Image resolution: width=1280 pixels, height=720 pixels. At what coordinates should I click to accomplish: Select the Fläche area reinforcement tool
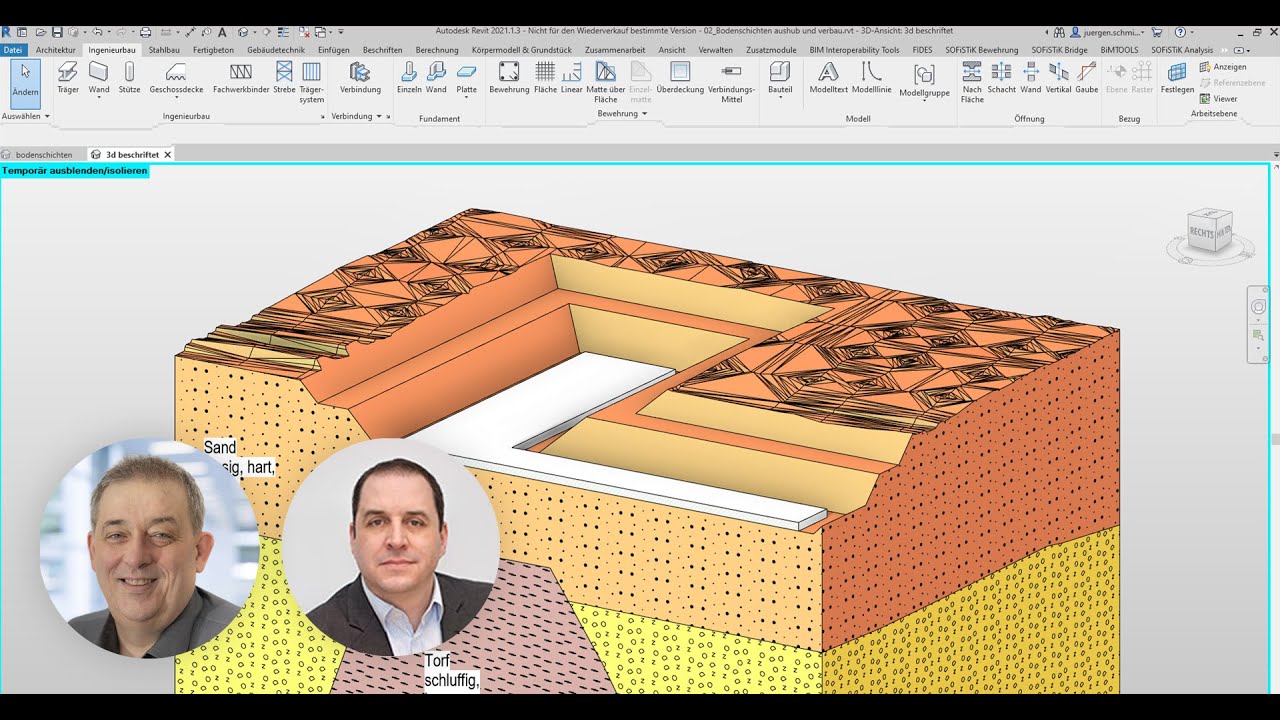tap(545, 77)
